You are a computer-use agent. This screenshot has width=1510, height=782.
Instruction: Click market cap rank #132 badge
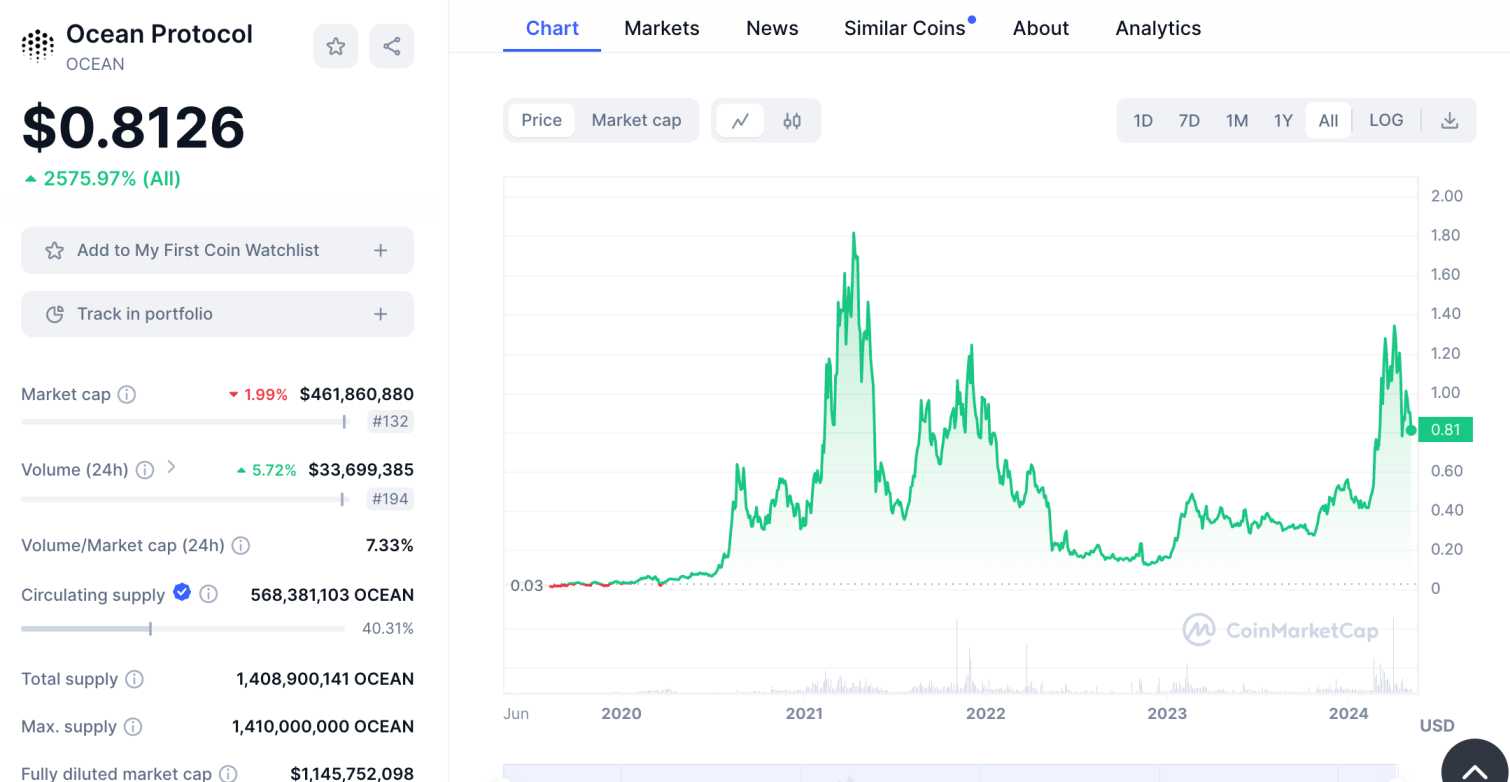tap(390, 422)
